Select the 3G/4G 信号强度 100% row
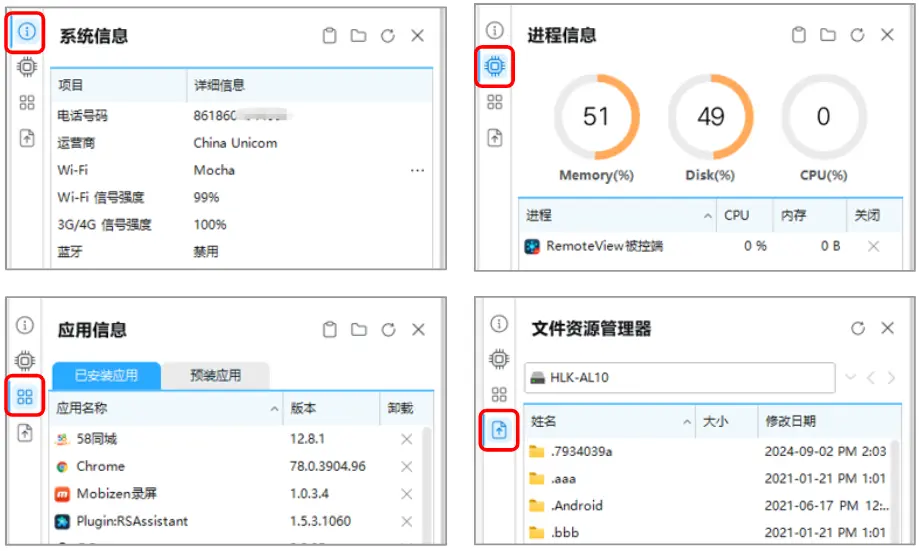The width and height of the screenshot is (919, 551). point(241,225)
